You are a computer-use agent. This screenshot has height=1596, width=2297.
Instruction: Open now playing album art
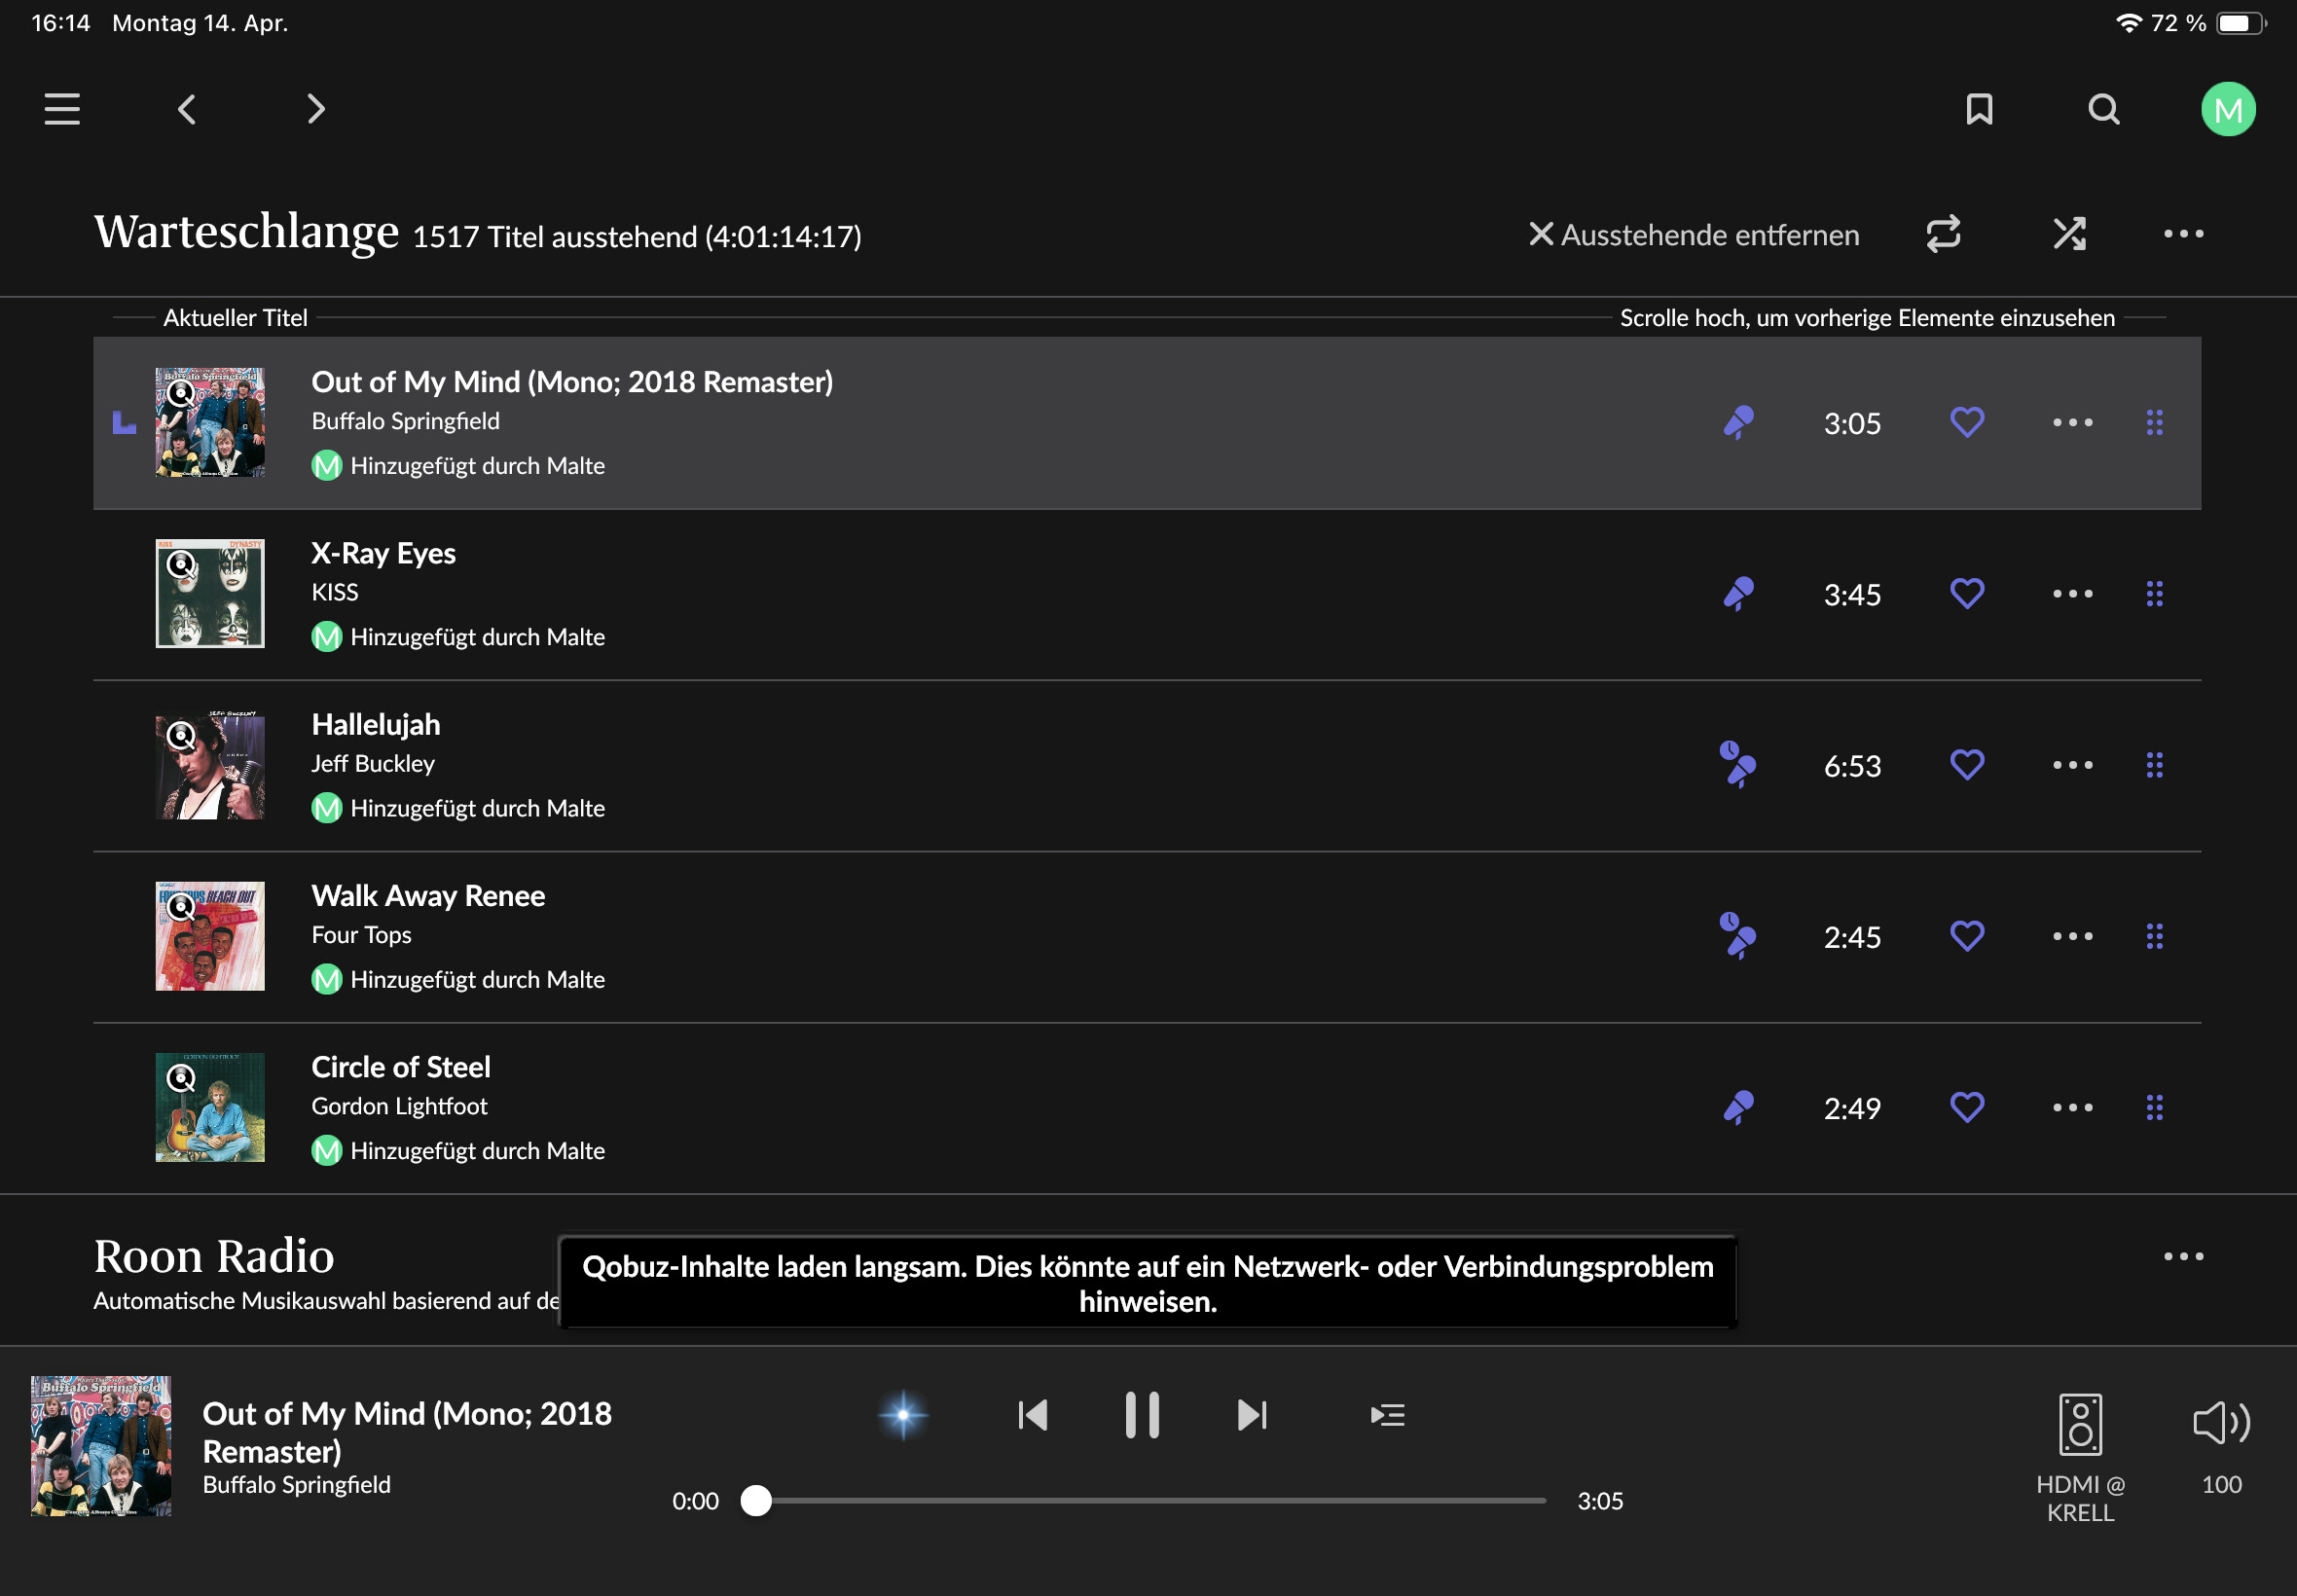tap(101, 1446)
